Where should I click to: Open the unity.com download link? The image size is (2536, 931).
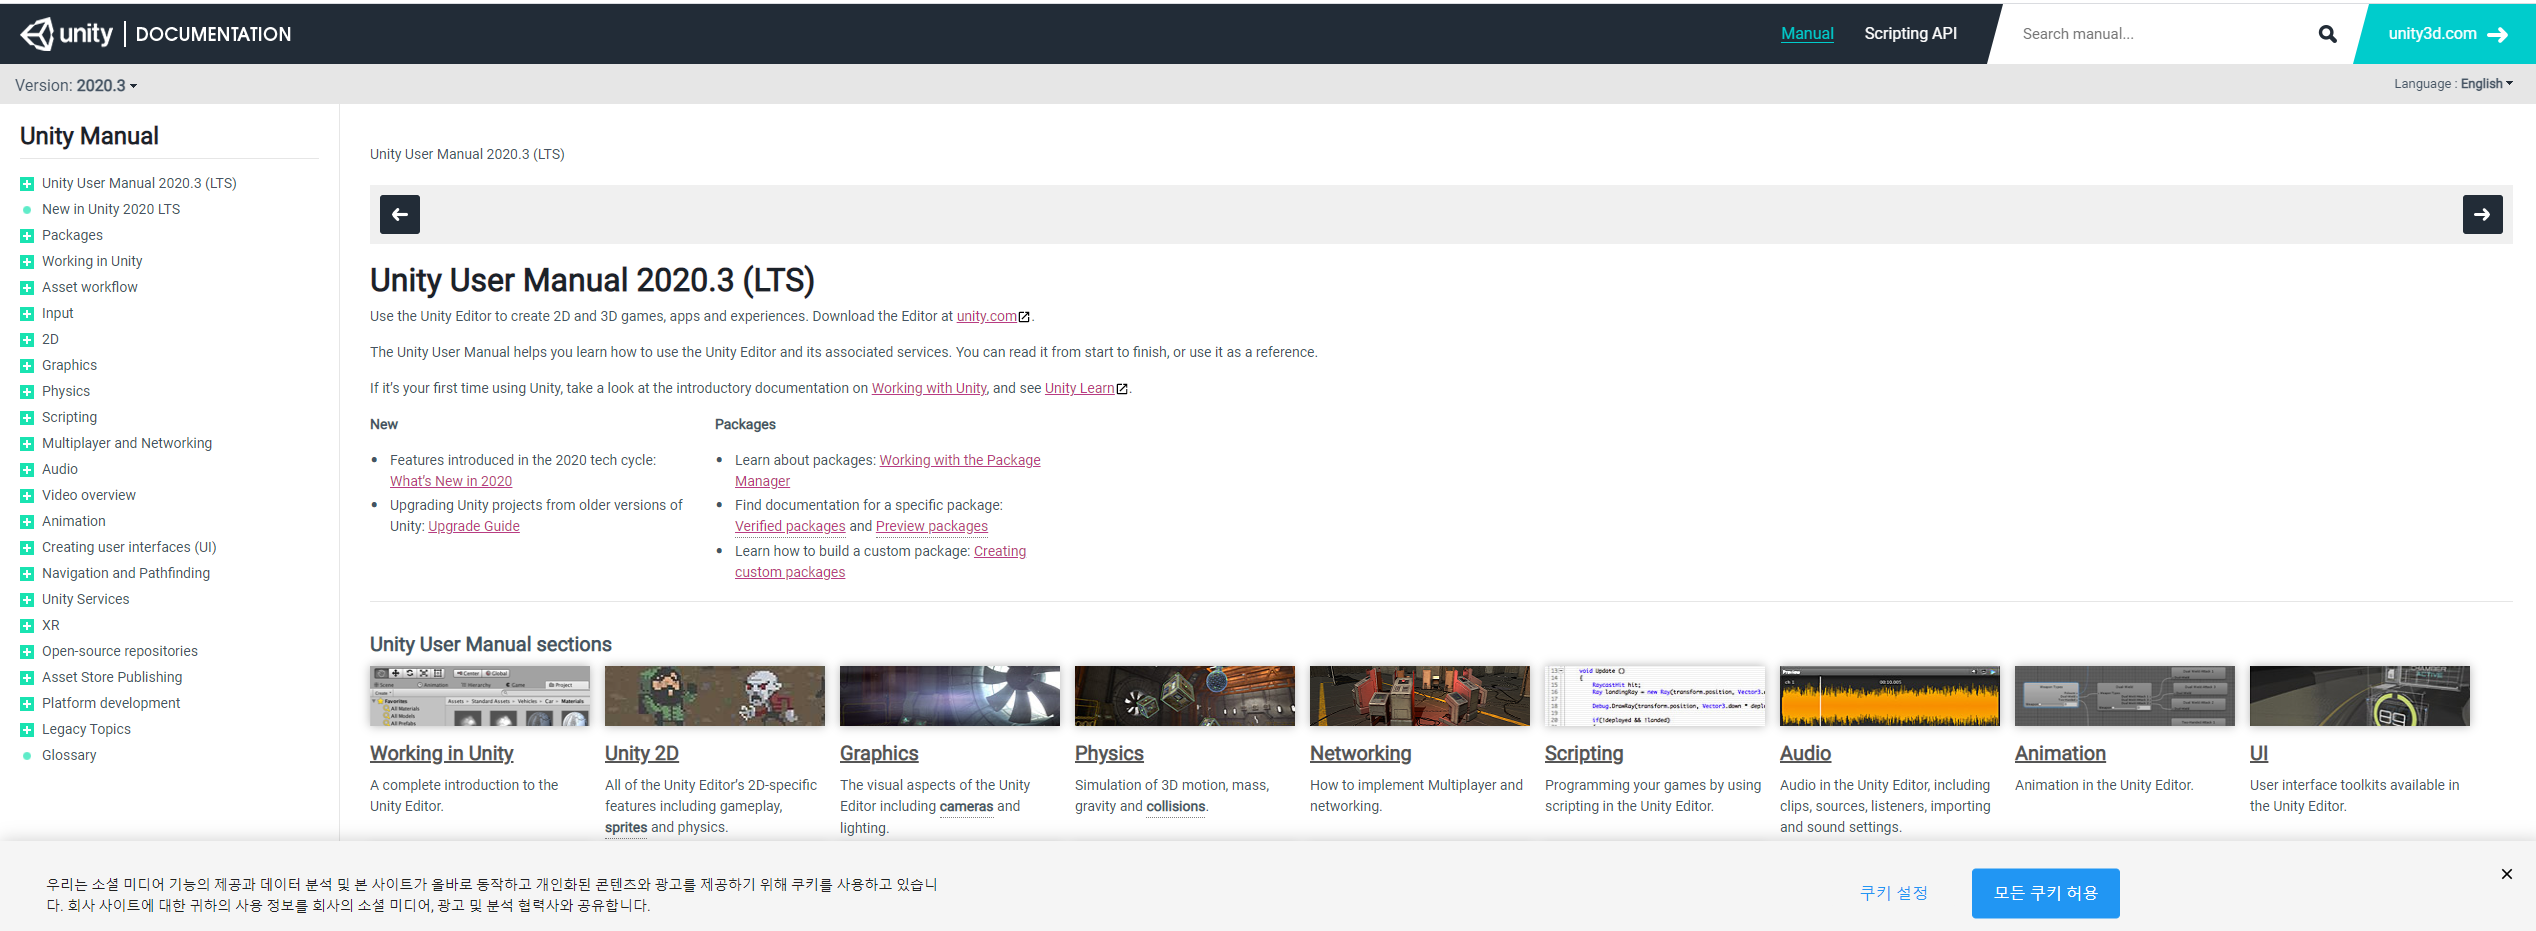987,316
